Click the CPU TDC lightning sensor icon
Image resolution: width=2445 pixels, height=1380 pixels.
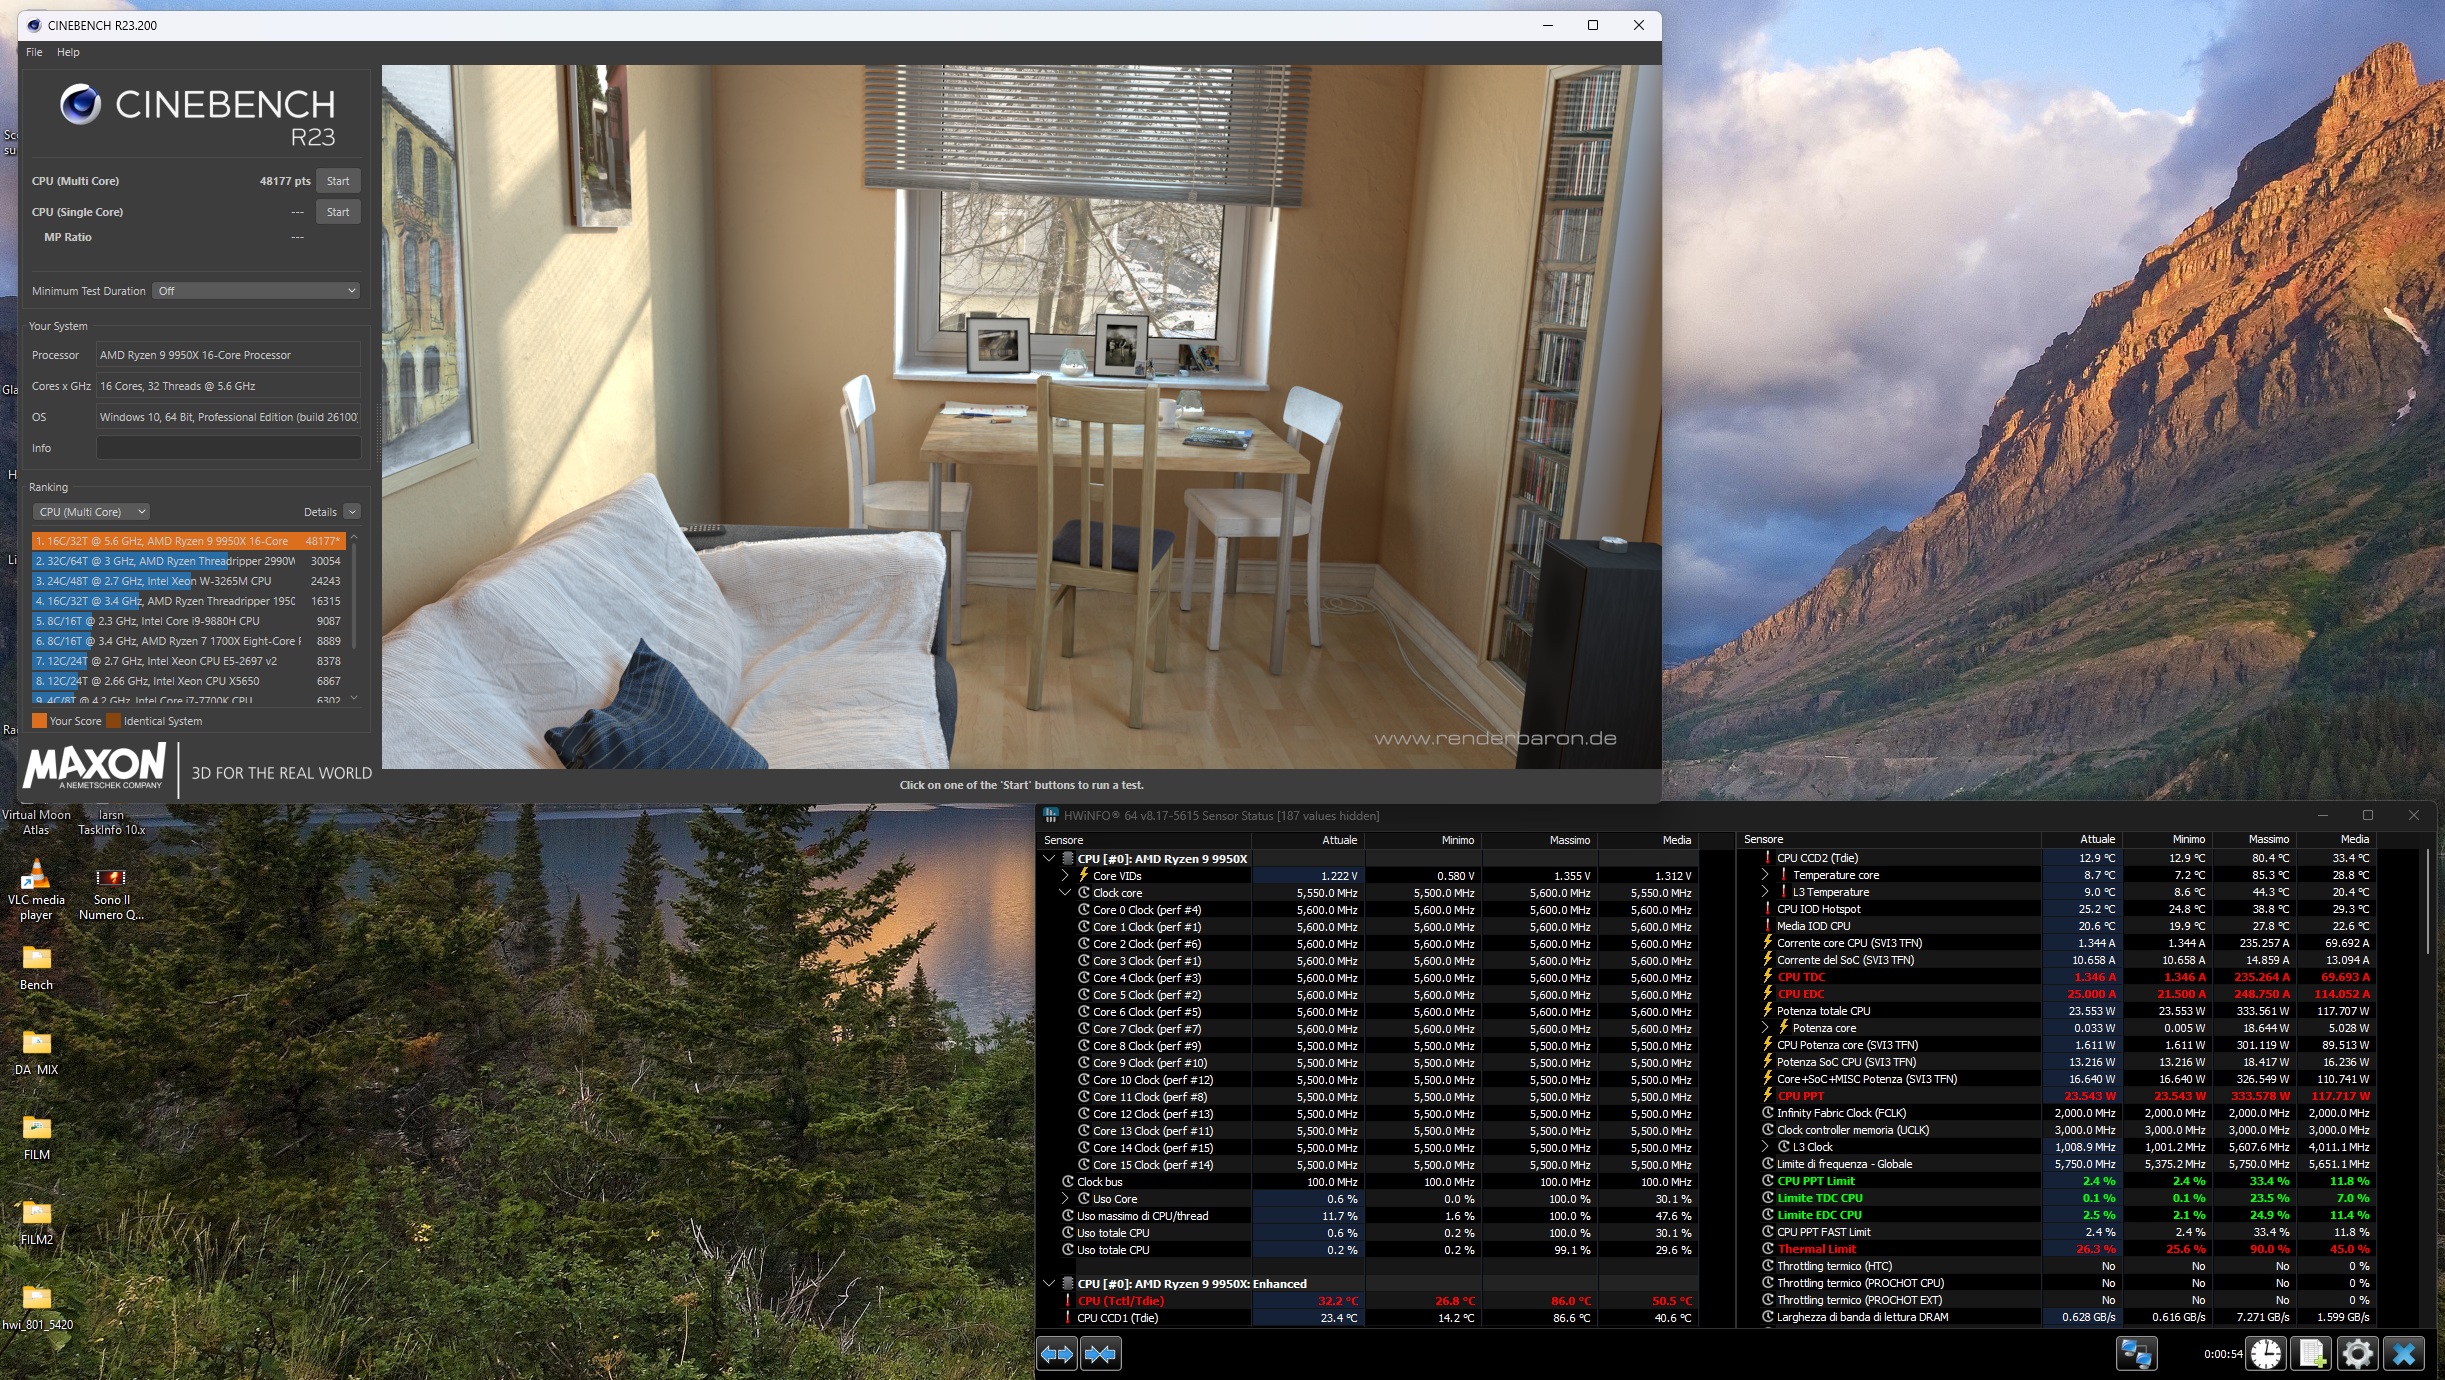tap(1767, 977)
